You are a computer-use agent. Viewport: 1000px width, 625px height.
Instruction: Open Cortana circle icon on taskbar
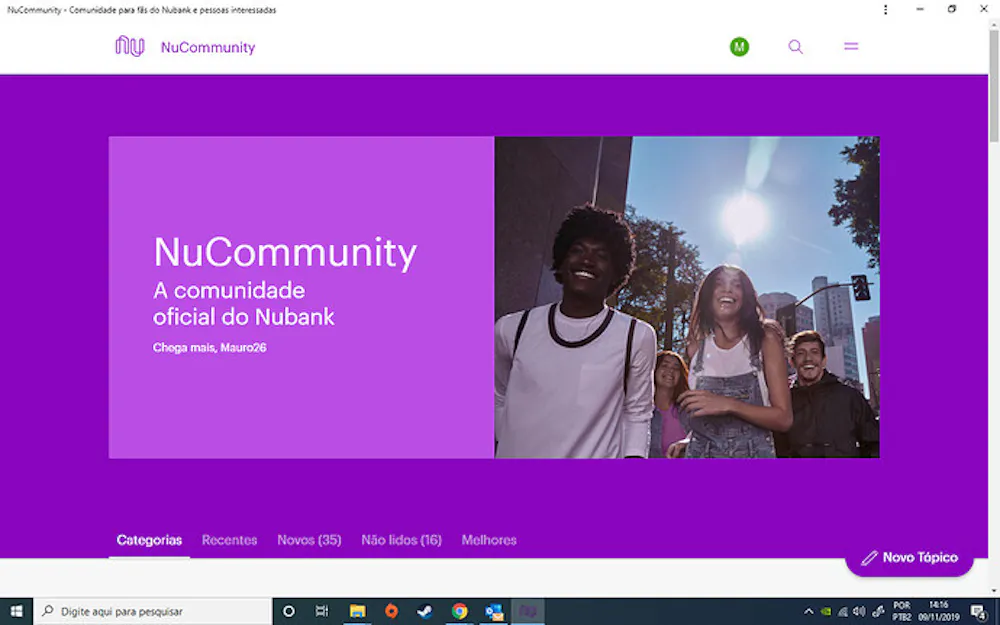click(289, 611)
